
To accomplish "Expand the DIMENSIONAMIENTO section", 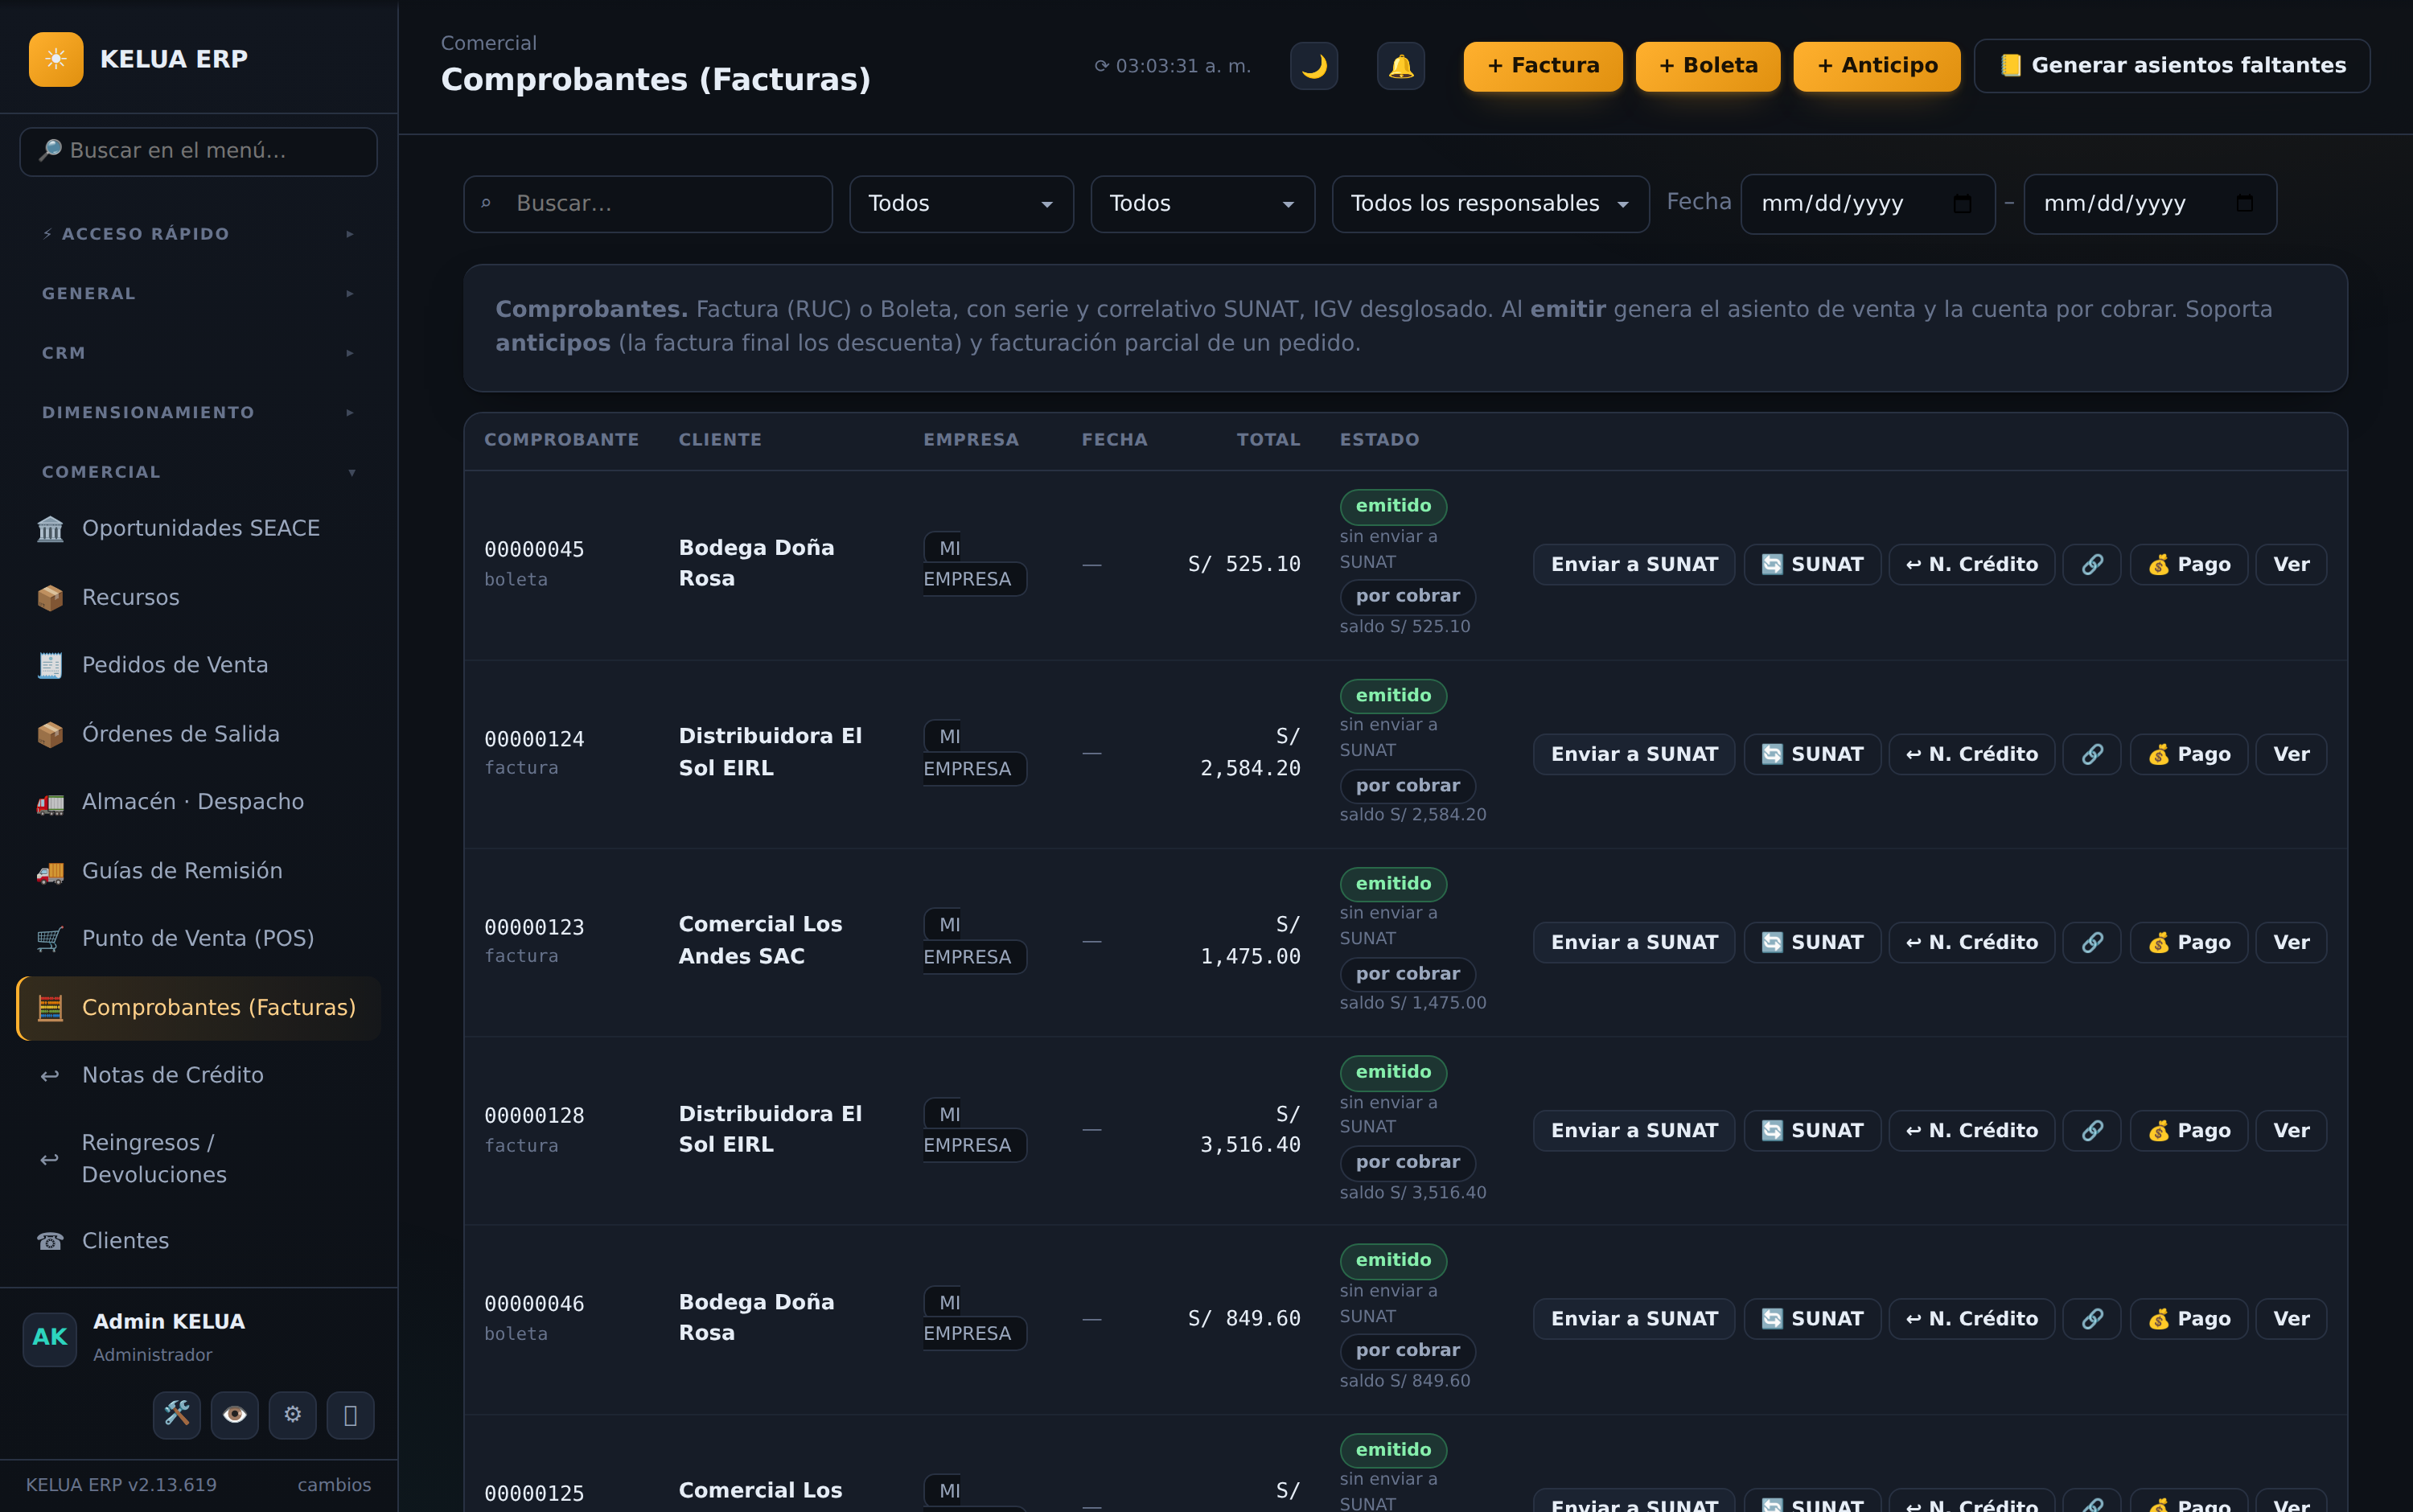I will click(x=198, y=413).
